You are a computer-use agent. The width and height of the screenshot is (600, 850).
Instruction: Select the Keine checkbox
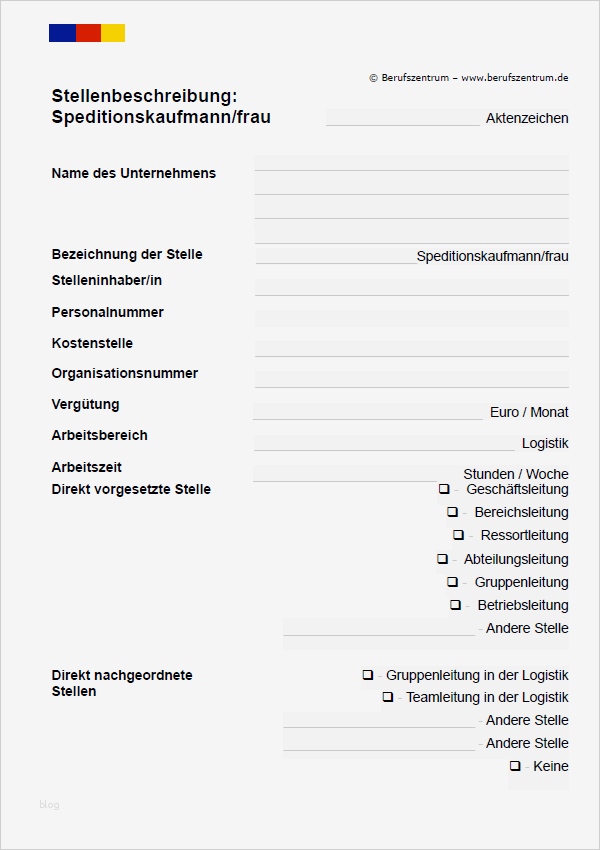tap(515, 766)
